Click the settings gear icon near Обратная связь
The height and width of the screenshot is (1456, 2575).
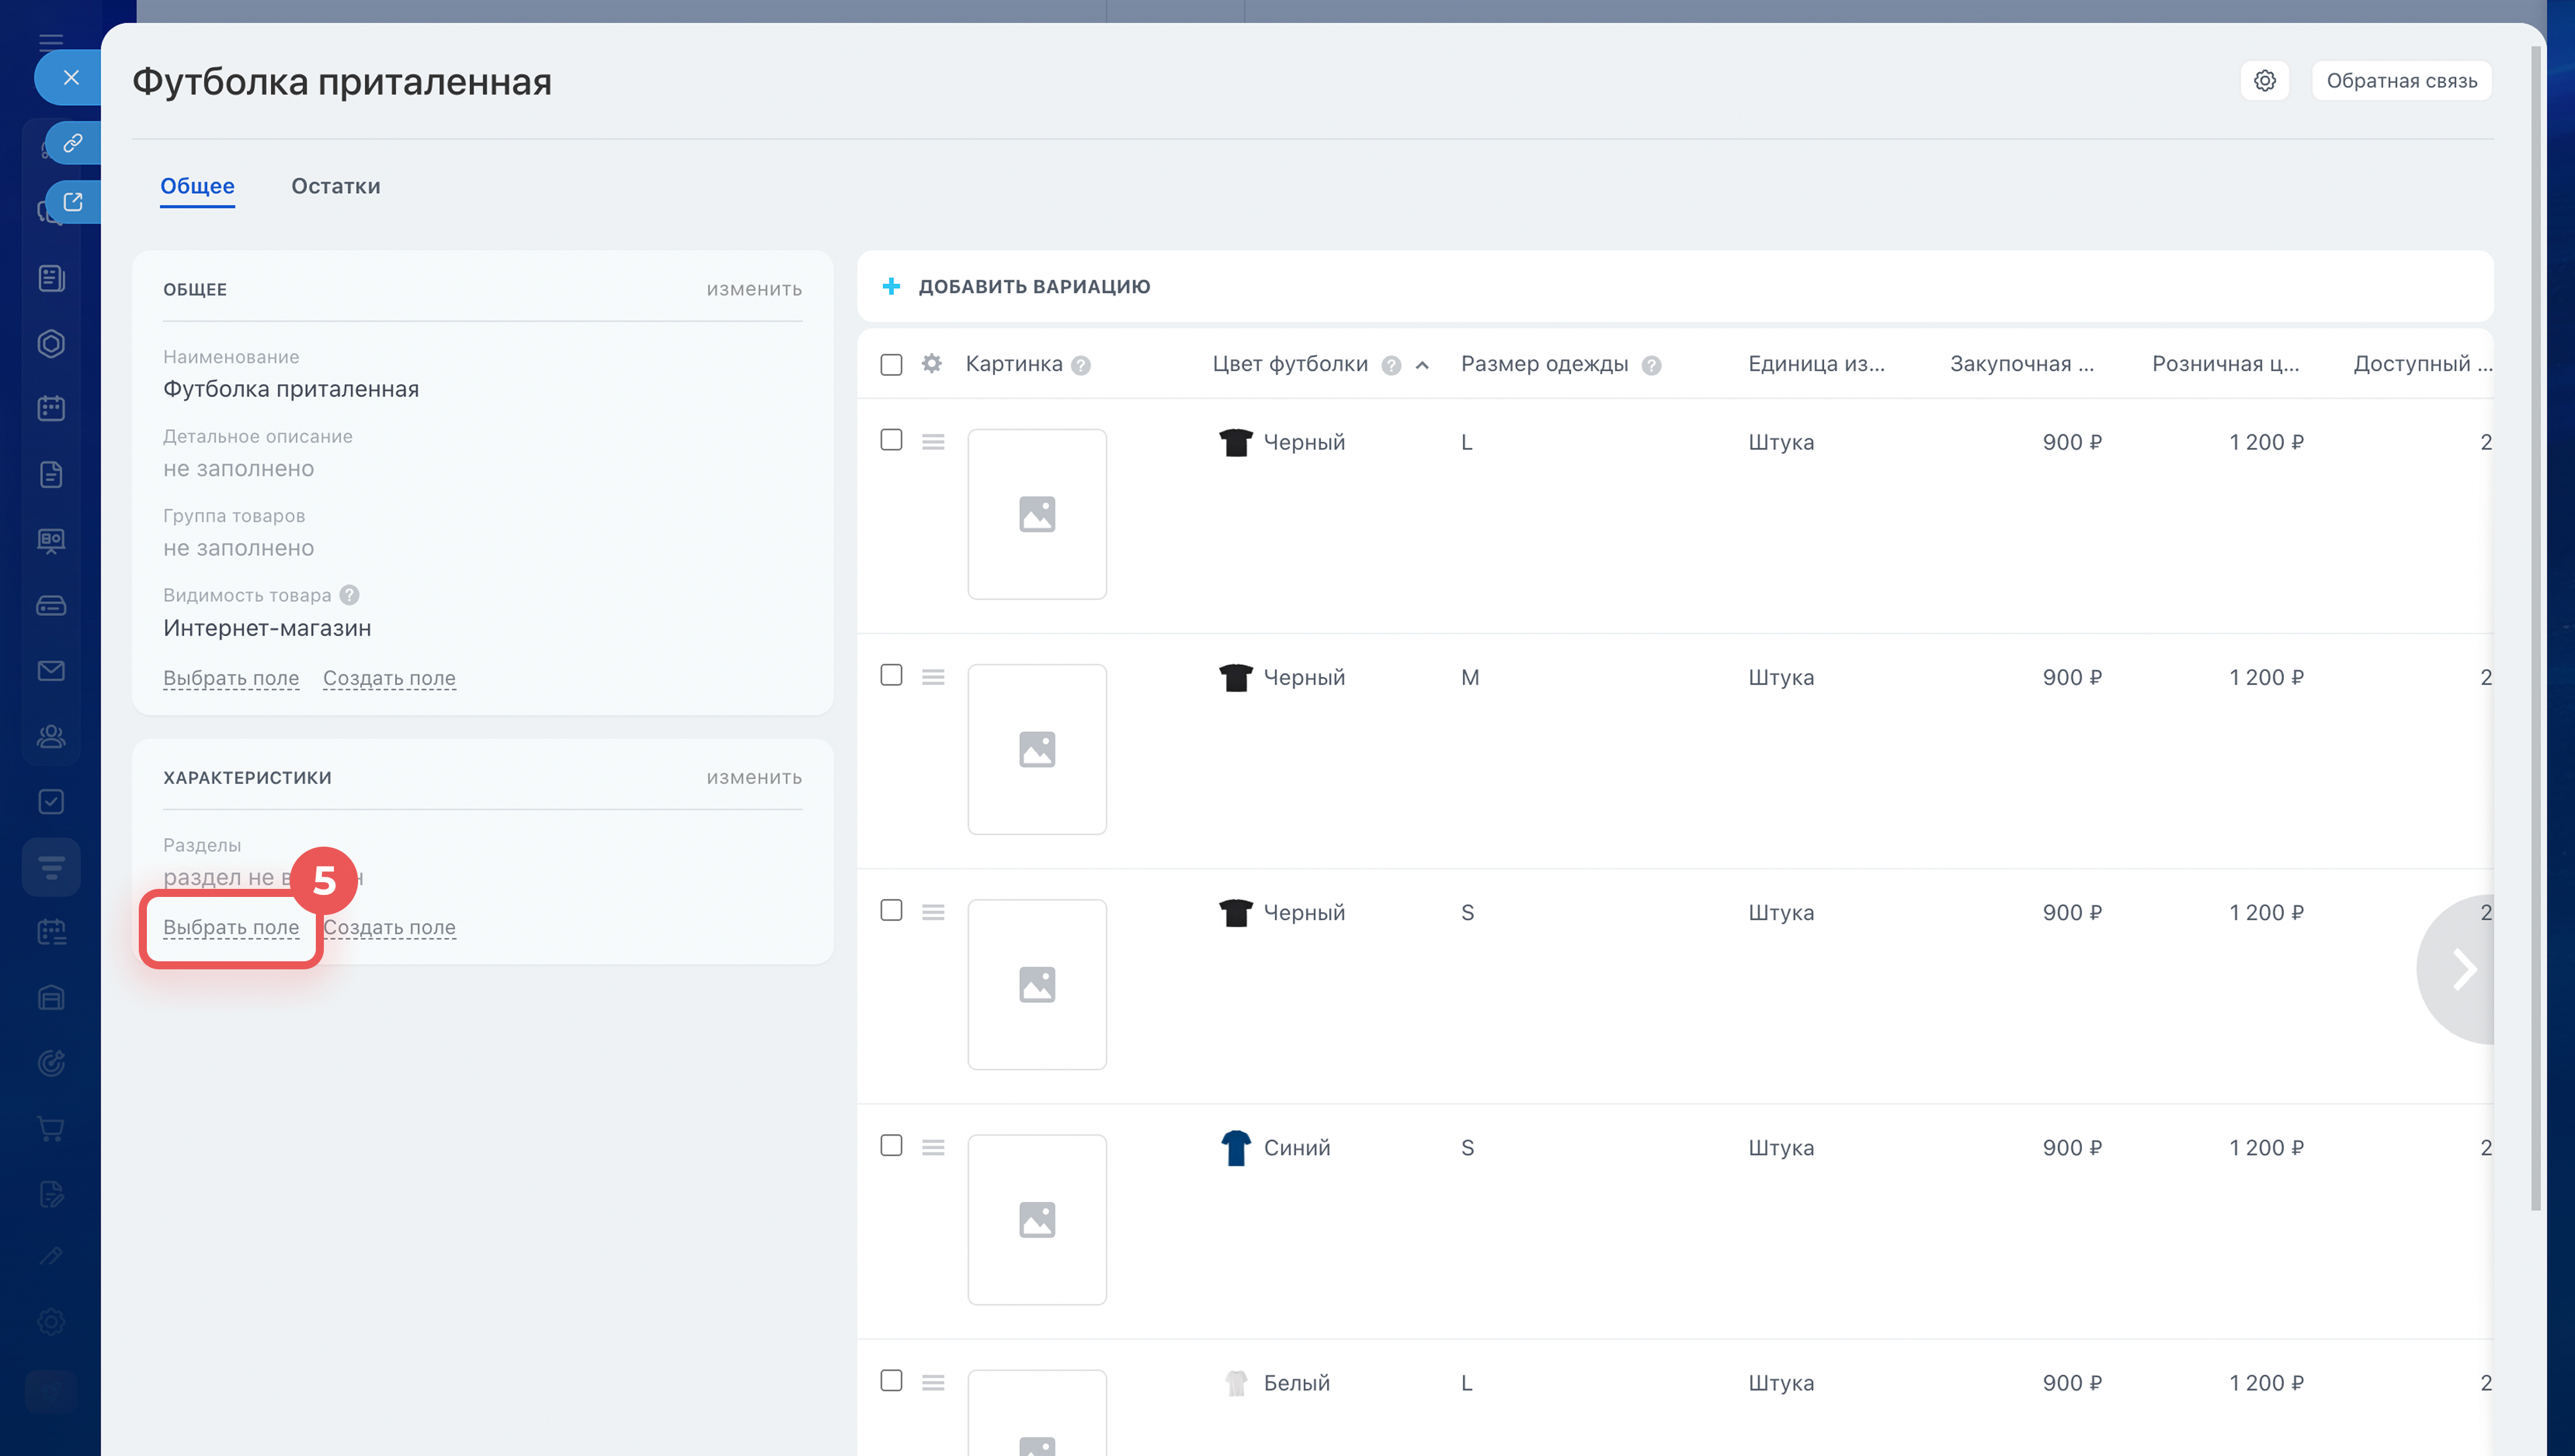[x=2264, y=81]
